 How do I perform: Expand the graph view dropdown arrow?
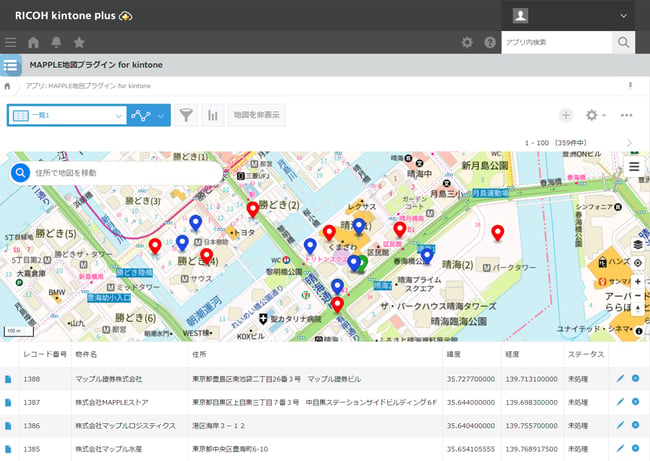pos(161,116)
